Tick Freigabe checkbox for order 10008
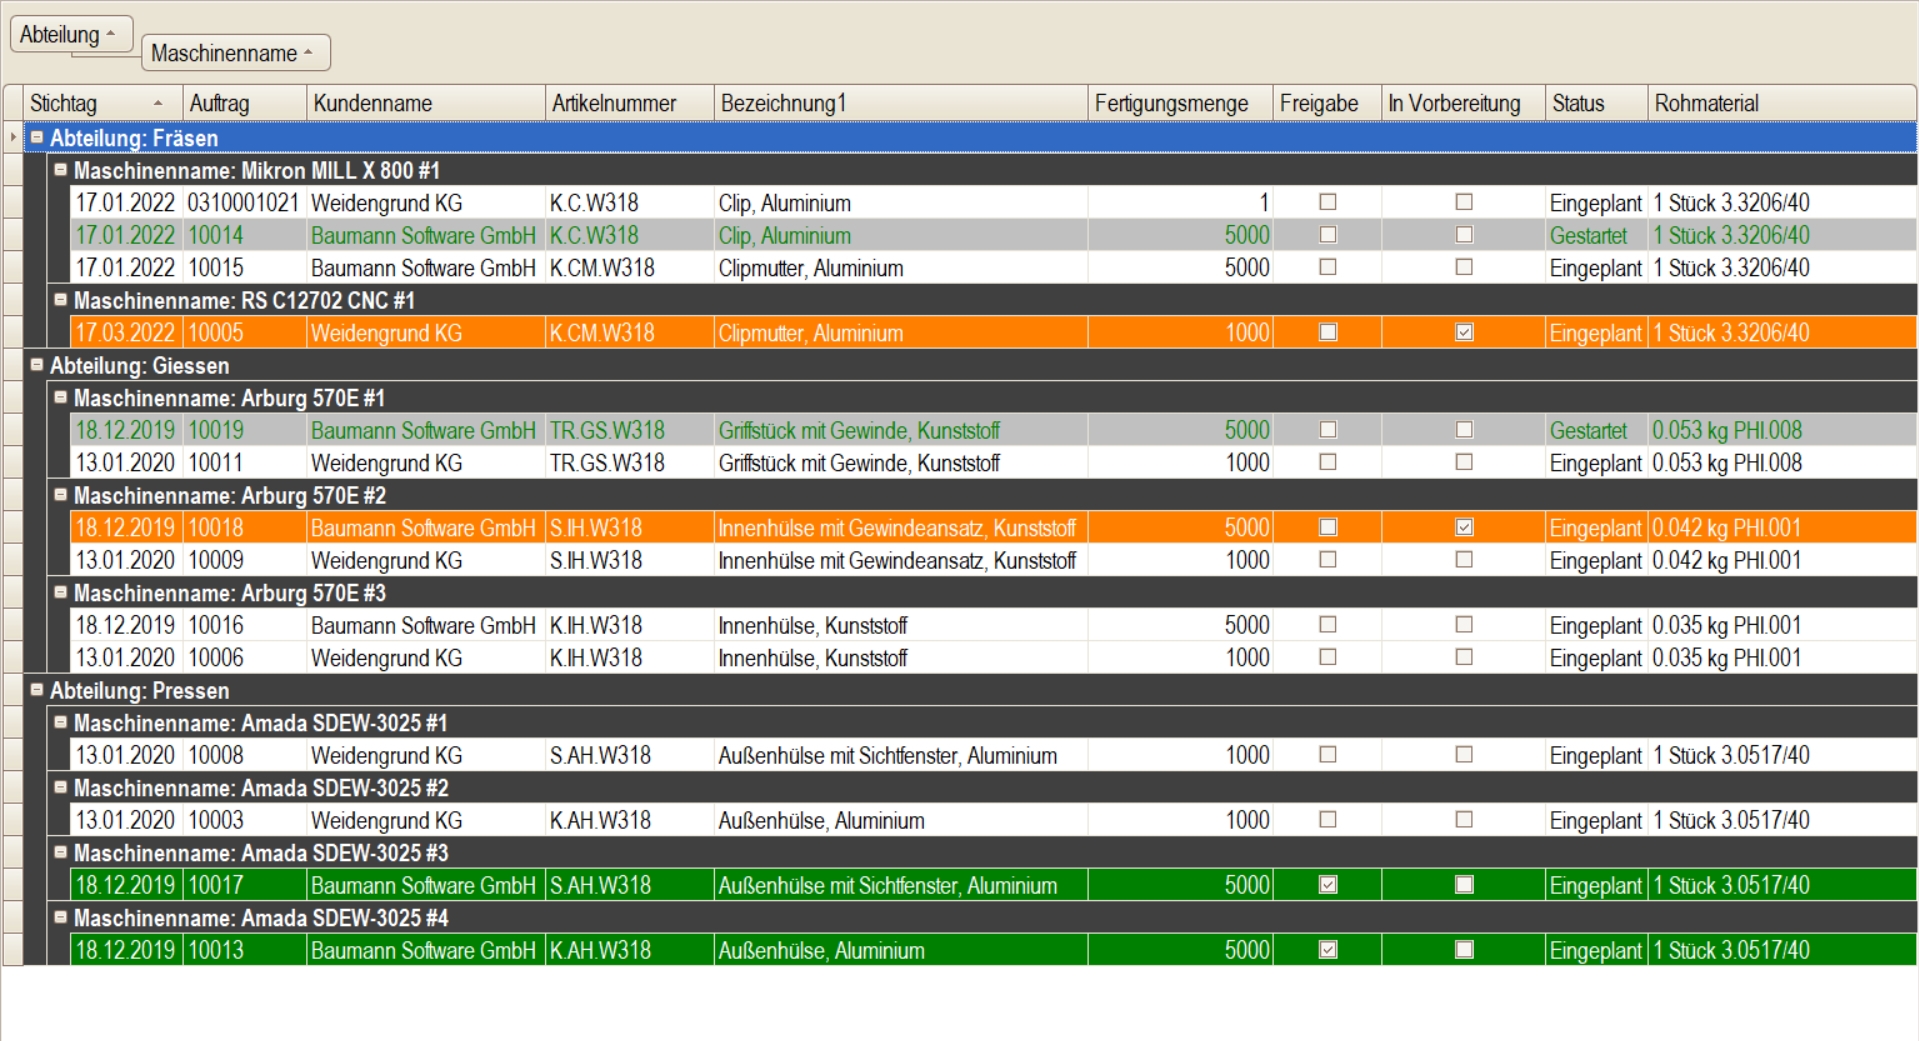This screenshot has width=1919, height=1041. (x=1328, y=755)
